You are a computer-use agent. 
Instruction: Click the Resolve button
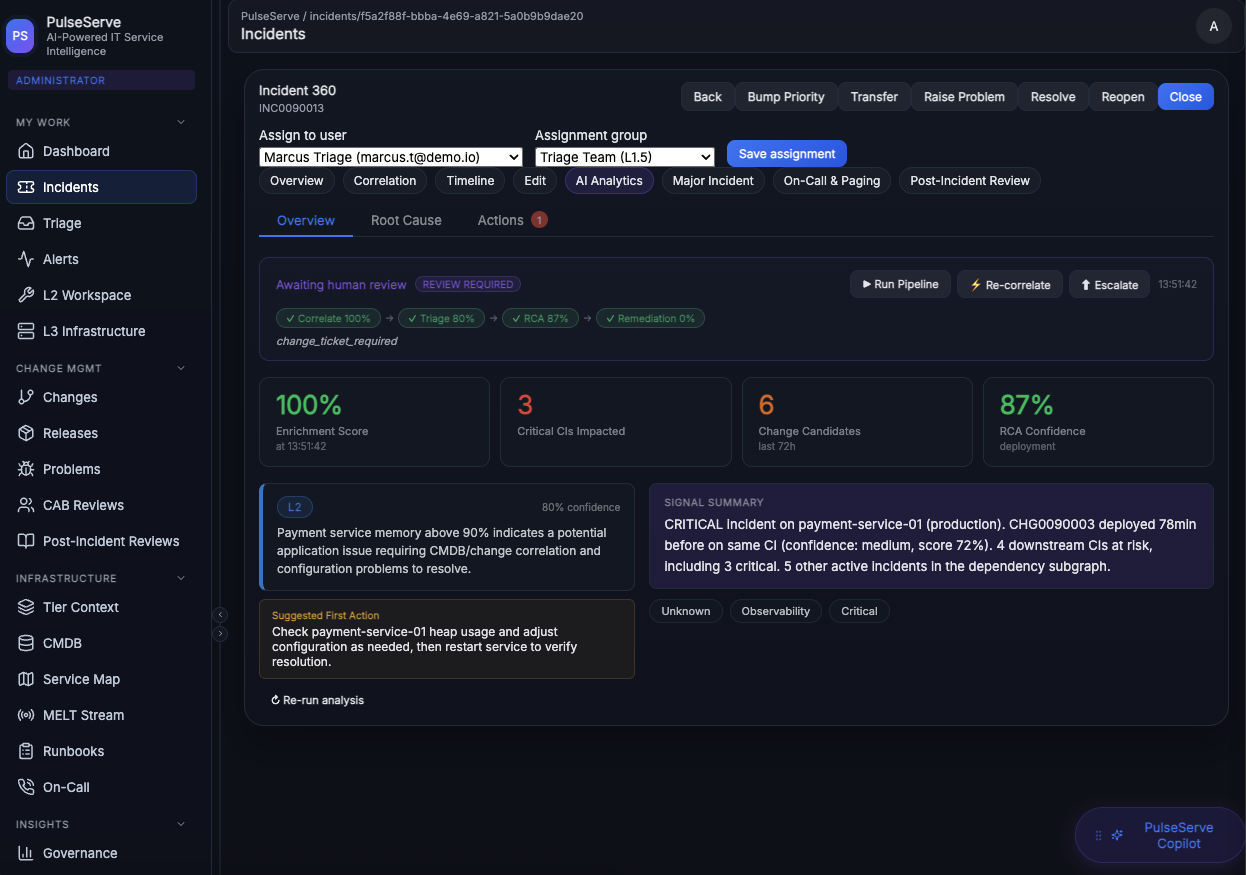coord(1053,97)
